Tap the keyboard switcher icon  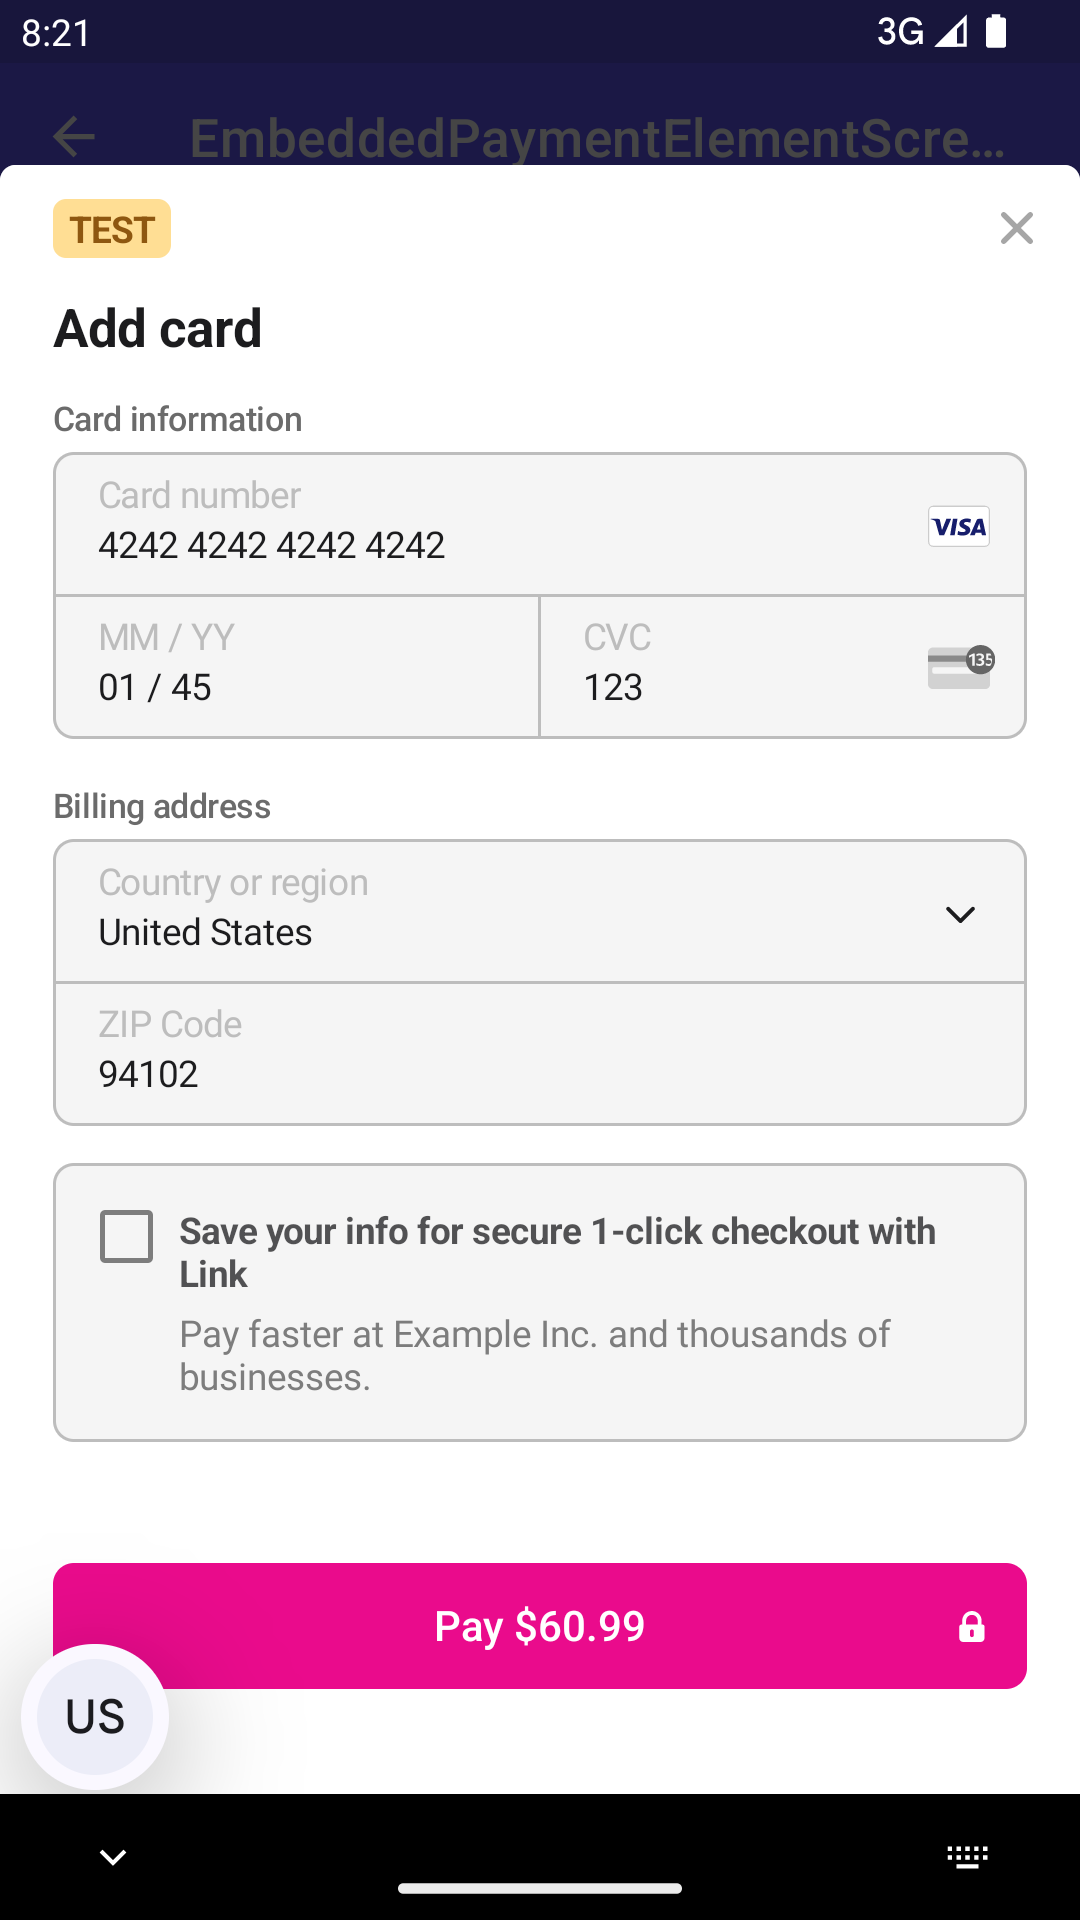click(x=967, y=1857)
